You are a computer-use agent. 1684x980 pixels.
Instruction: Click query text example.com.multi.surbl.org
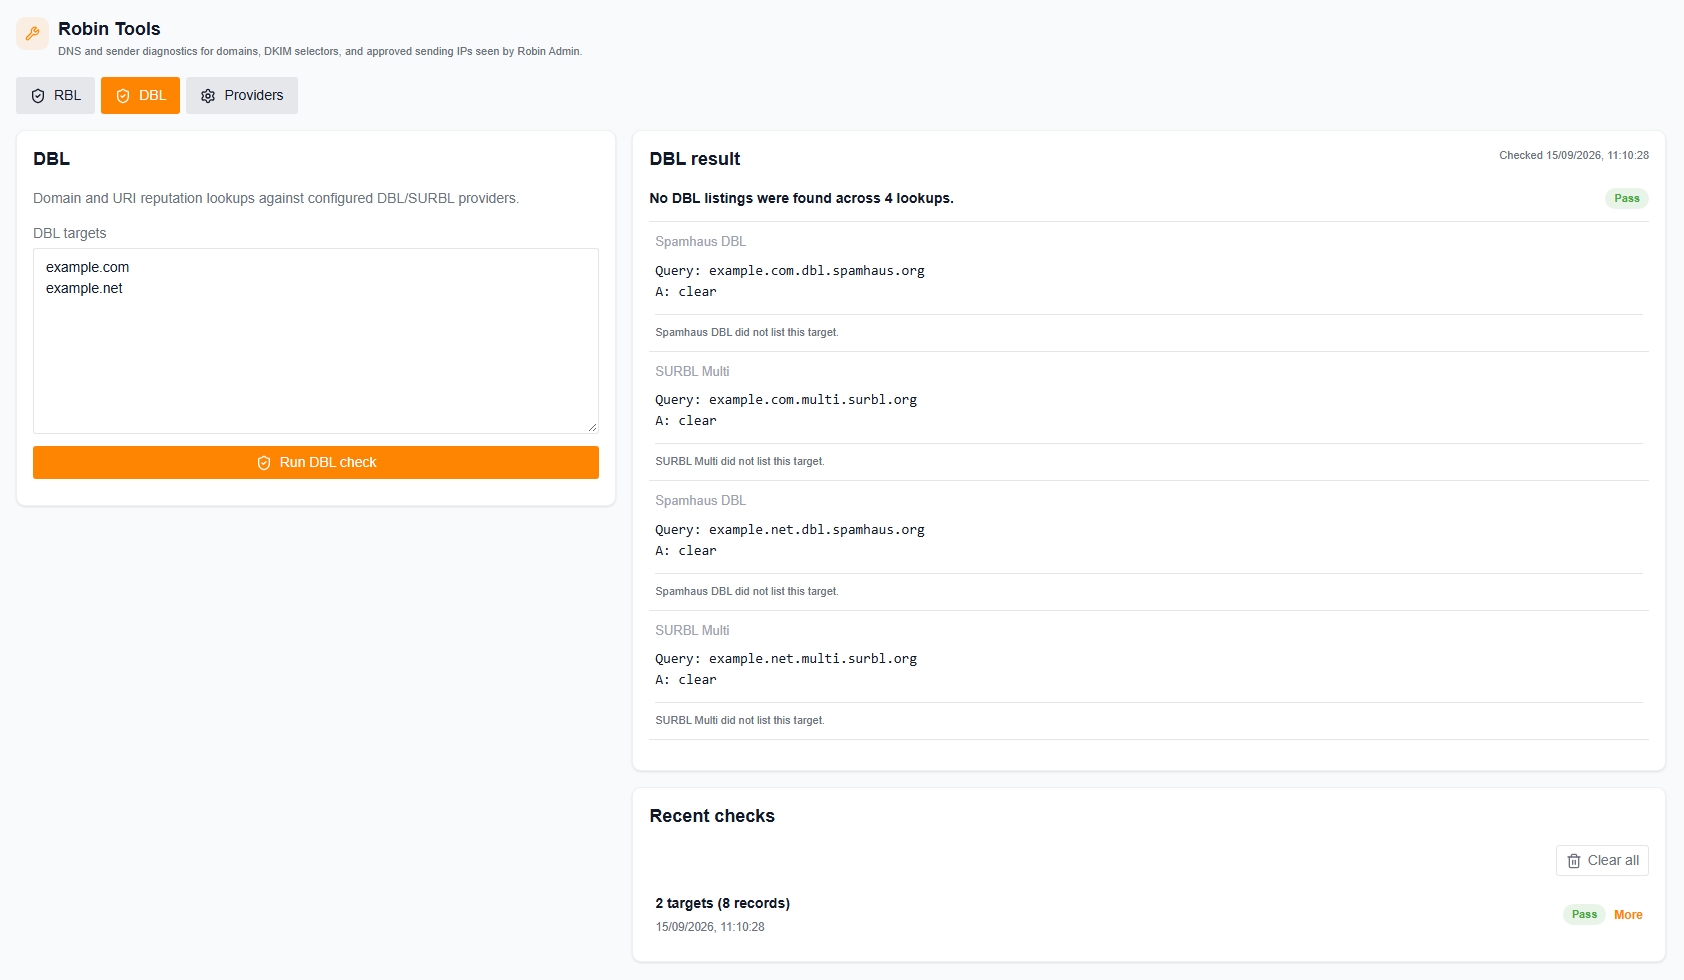(x=813, y=400)
